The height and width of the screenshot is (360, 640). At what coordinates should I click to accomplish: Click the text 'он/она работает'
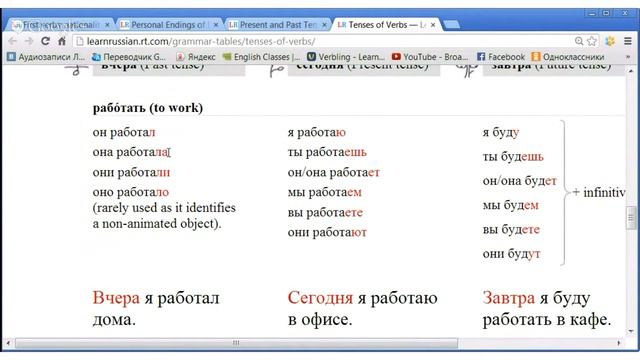pos(334,172)
